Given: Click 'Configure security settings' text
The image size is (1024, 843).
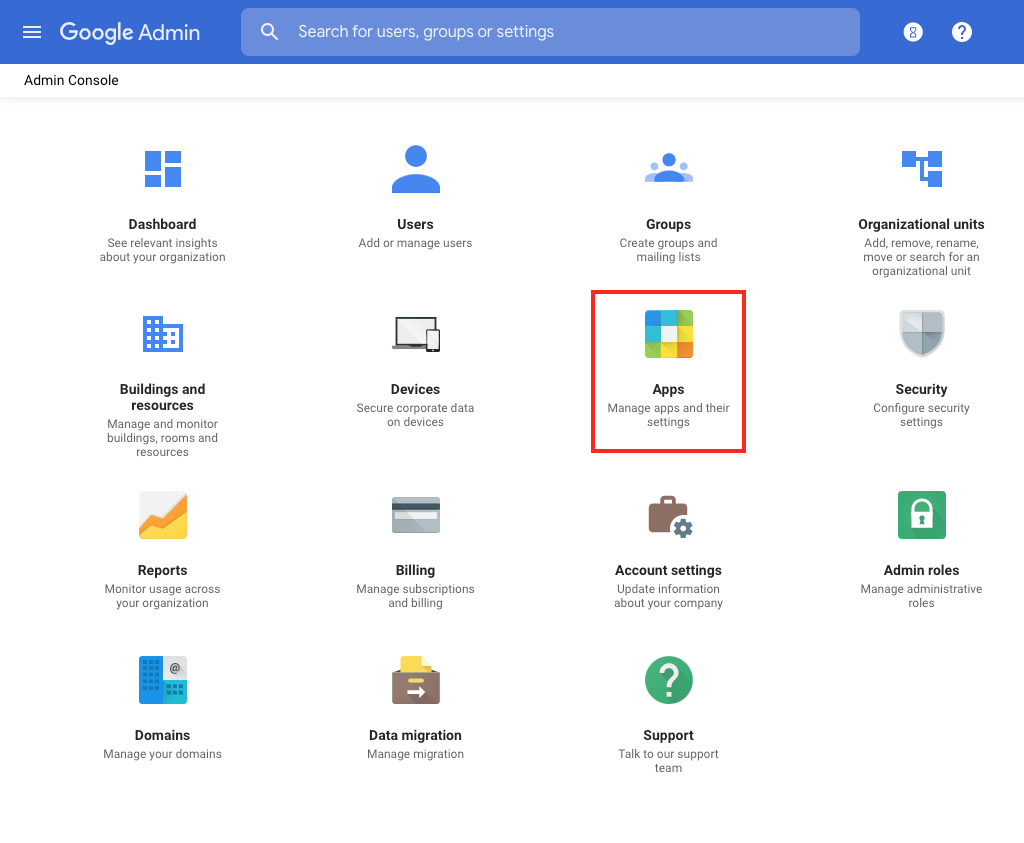Looking at the screenshot, I should click(921, 415).
